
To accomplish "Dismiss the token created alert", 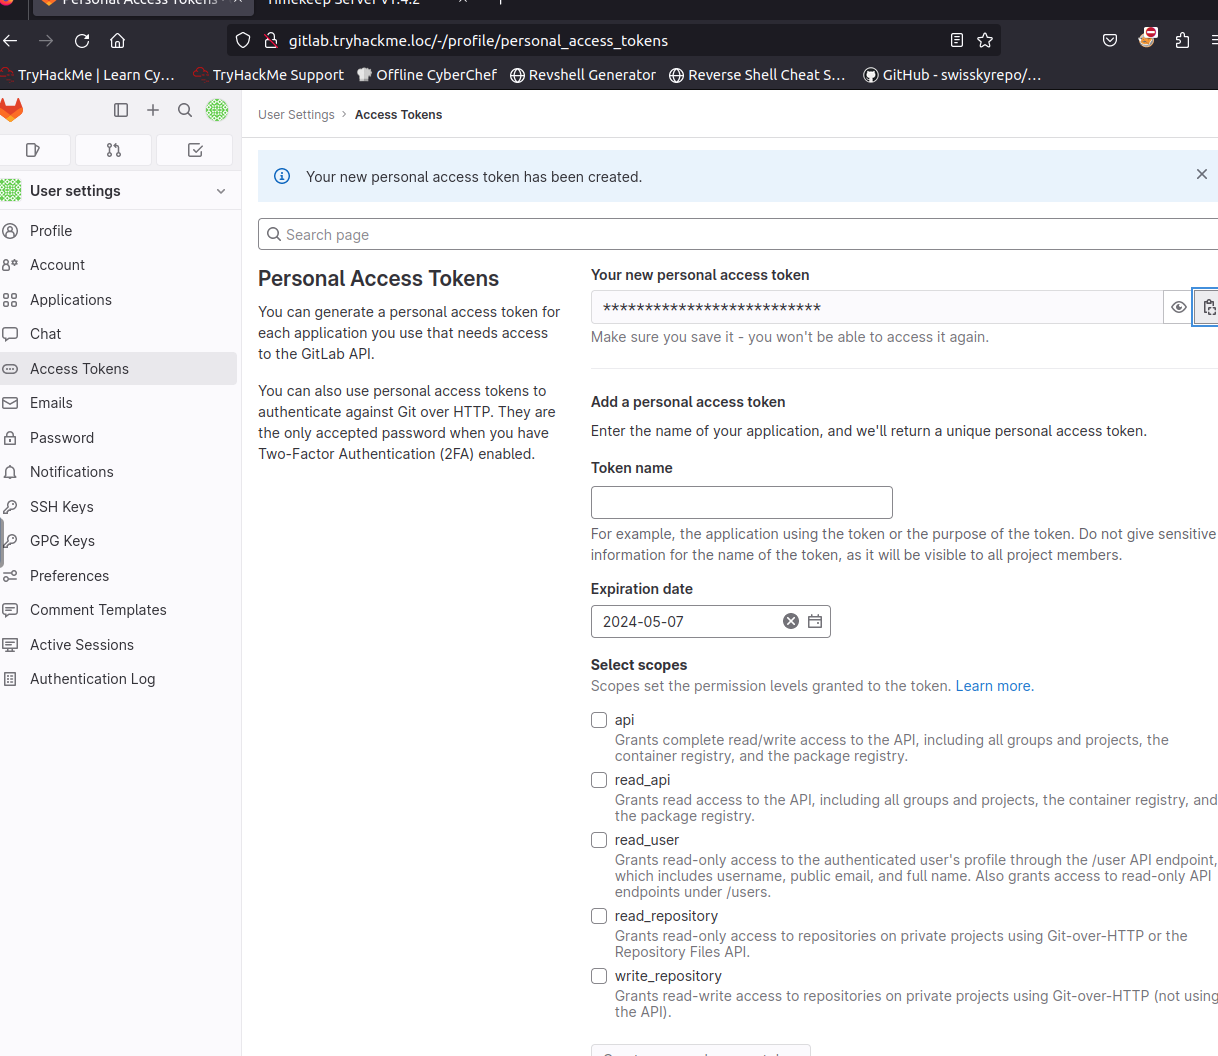I will 1202,174.
